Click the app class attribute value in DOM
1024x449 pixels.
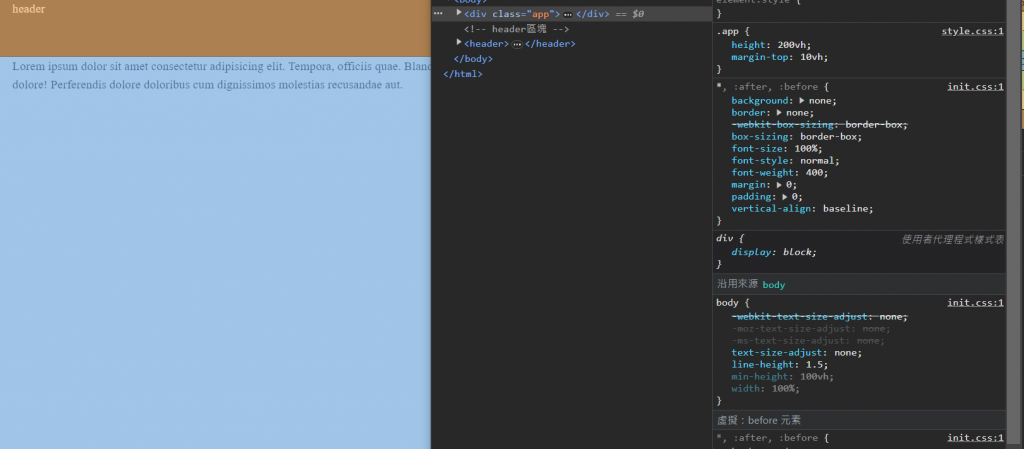pyautogui.click(x=541, y=14)
